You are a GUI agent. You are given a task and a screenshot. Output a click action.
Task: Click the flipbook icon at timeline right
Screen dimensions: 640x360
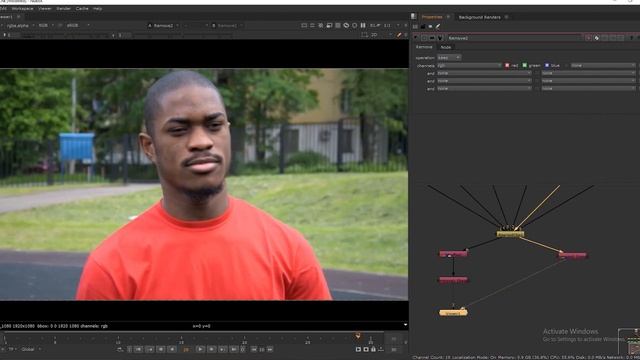358,349
